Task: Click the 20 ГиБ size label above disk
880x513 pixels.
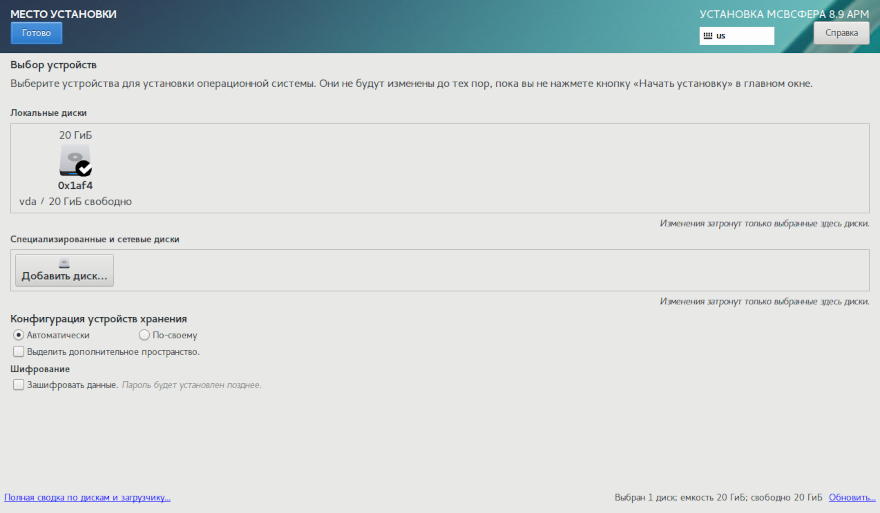Action: [75, 135]
